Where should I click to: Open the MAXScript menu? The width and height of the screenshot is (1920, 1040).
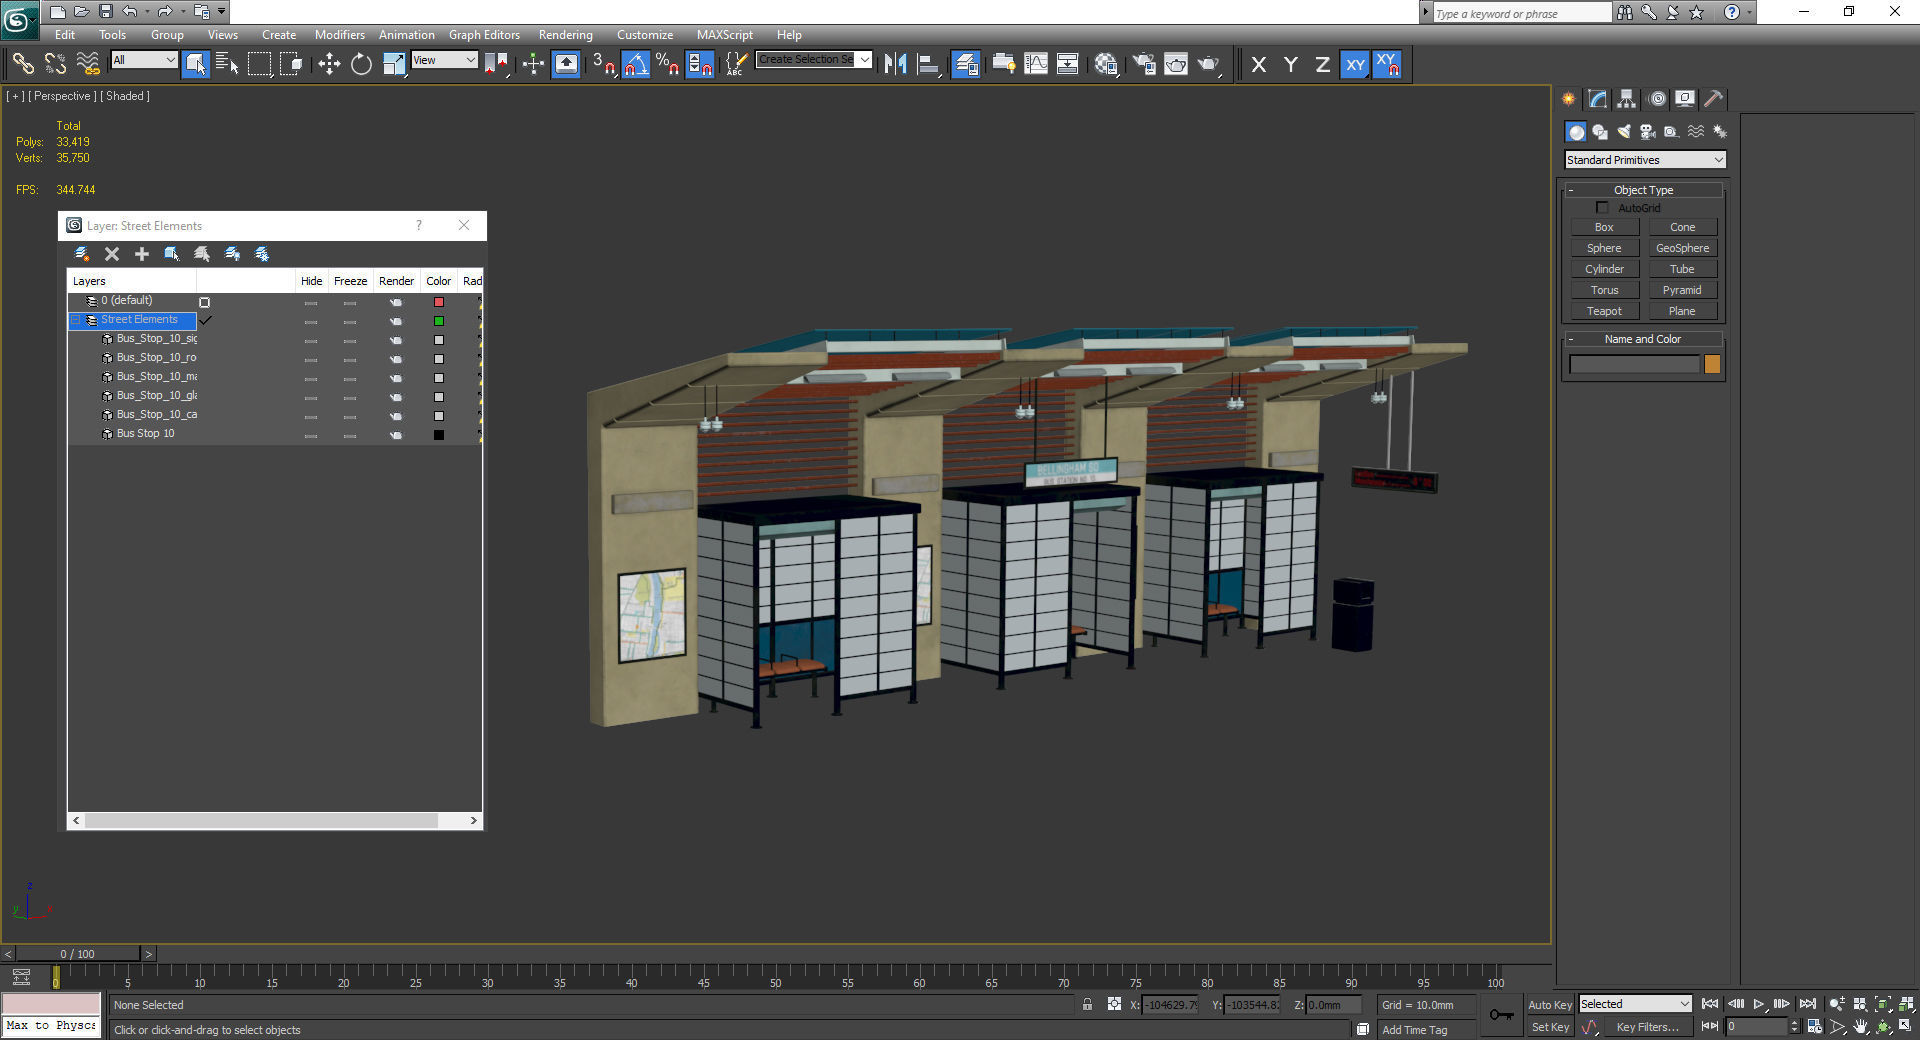click(x=725, y=34)
